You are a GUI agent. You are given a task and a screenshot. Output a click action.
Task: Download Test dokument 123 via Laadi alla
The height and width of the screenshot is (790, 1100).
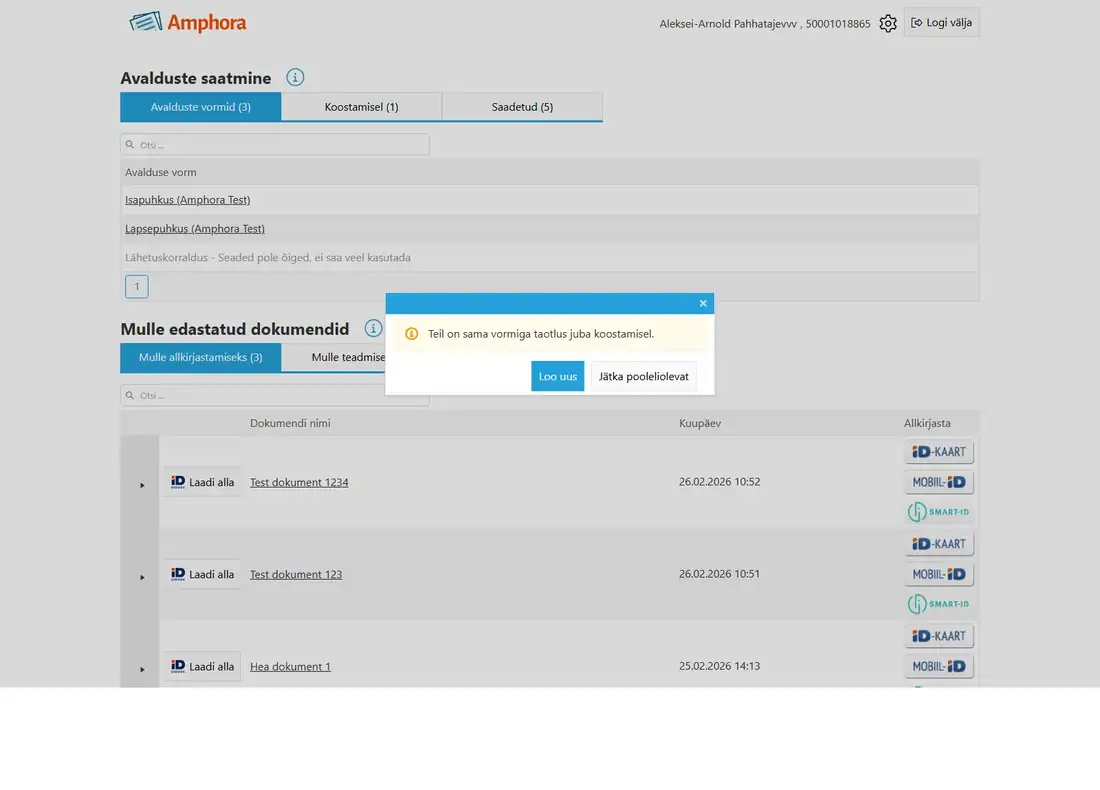[x=203, y=574]
